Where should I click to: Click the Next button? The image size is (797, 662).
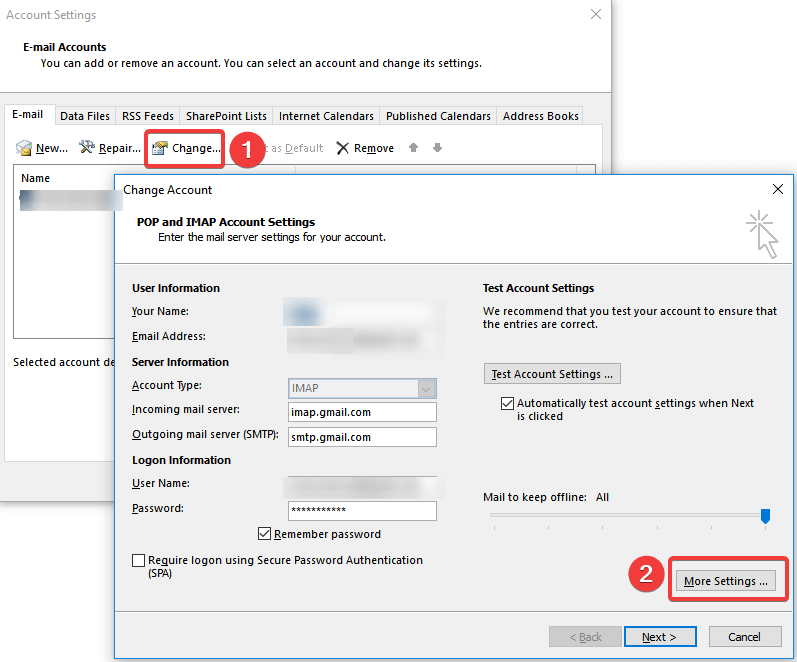pyautogui.click(x=660, y=637)
